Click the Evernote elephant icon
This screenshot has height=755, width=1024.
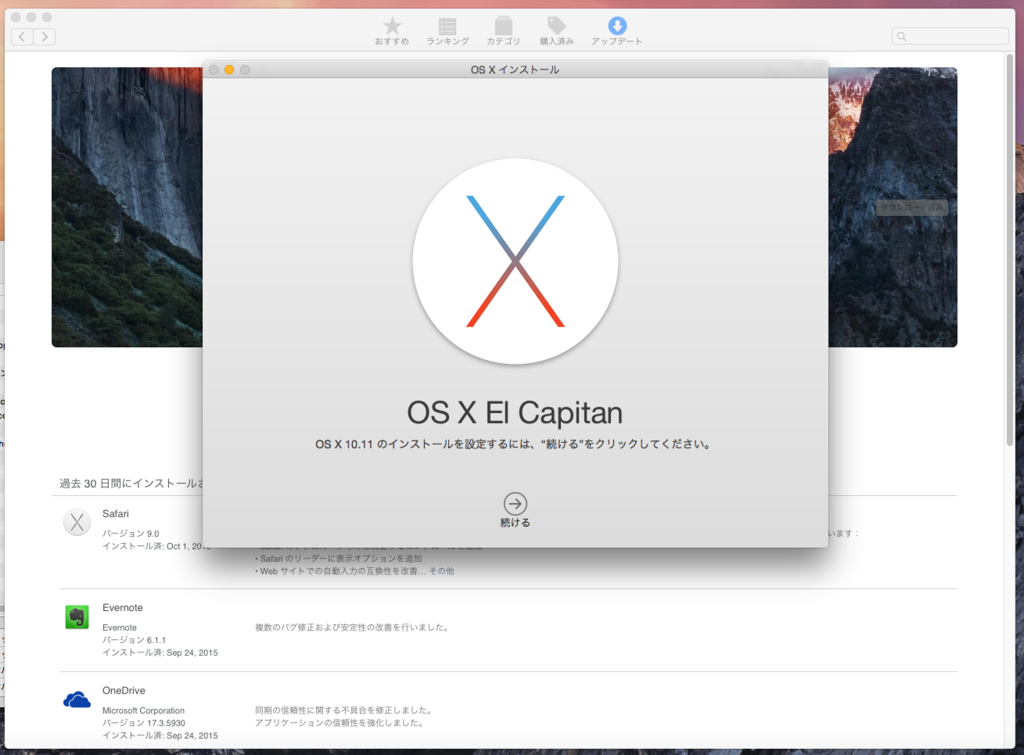click(77, 617)
